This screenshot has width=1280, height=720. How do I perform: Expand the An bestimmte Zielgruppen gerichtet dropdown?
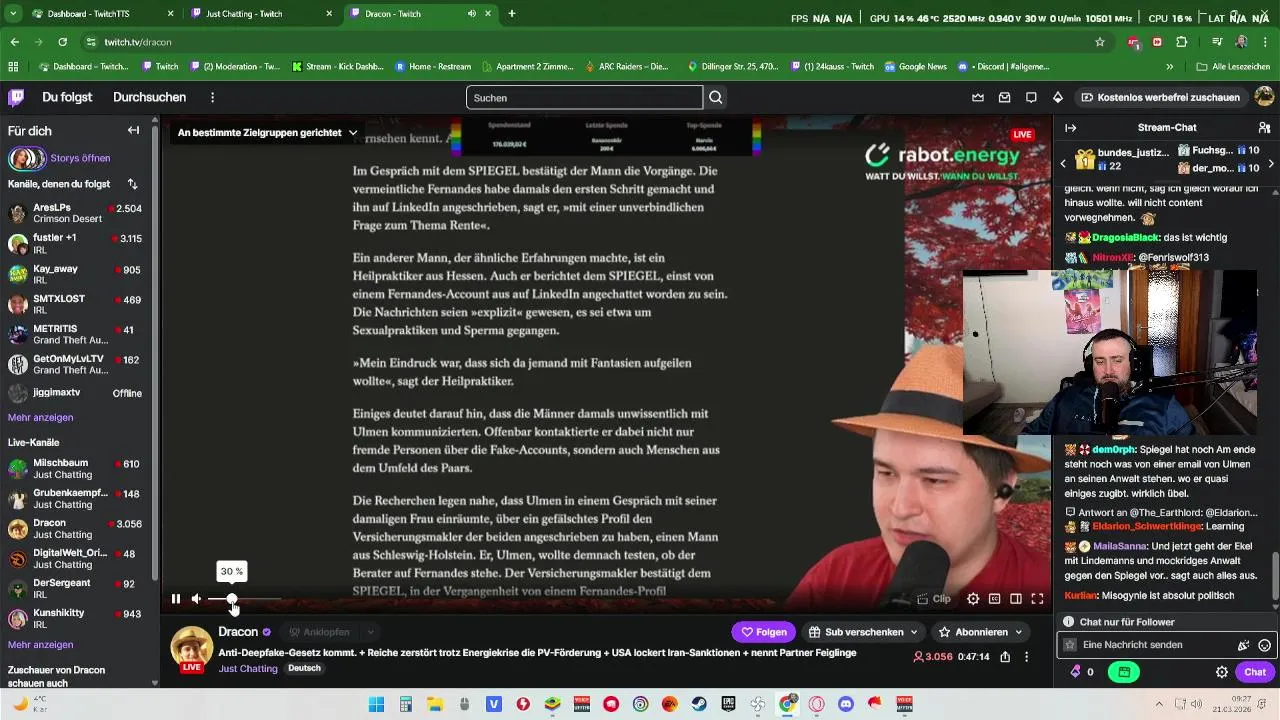point(267,132)
